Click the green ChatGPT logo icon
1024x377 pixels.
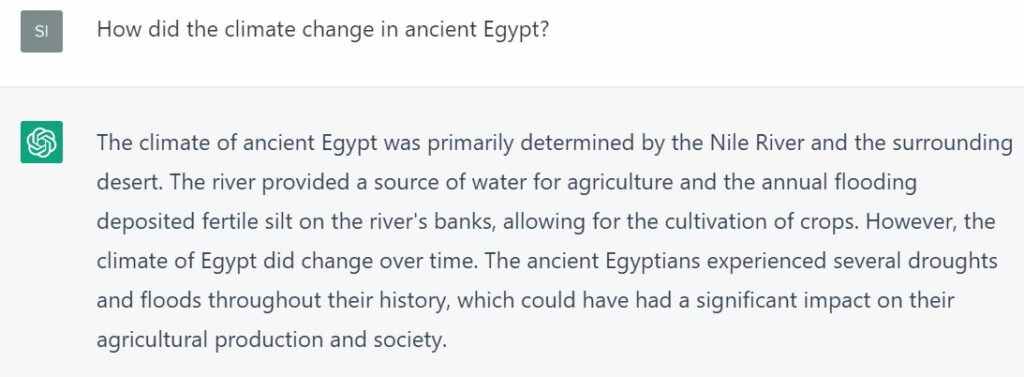[42, 142]
